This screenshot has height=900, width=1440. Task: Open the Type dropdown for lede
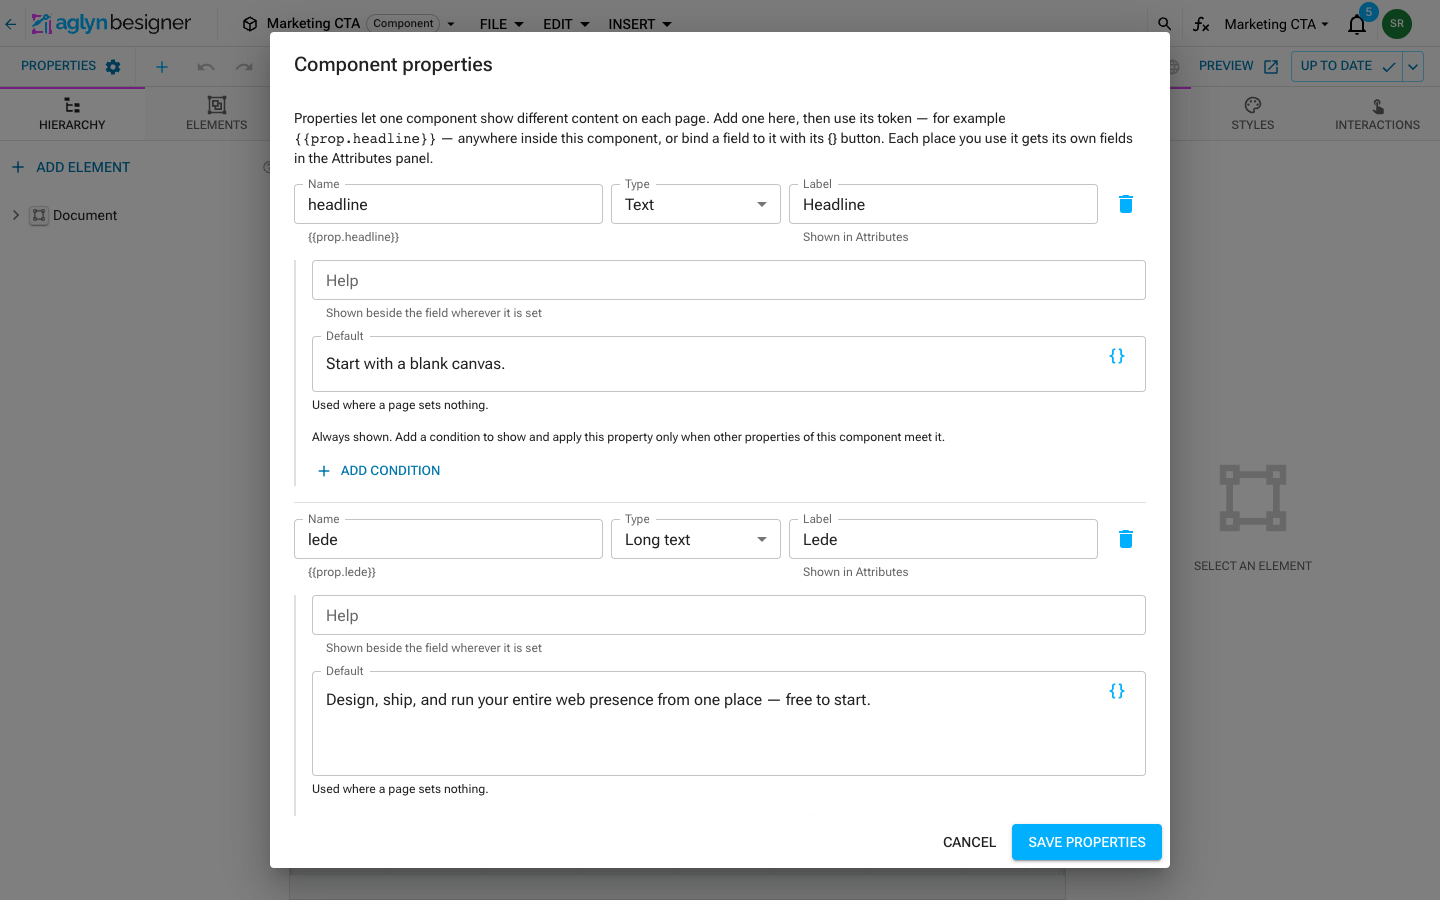coord(696,539)
